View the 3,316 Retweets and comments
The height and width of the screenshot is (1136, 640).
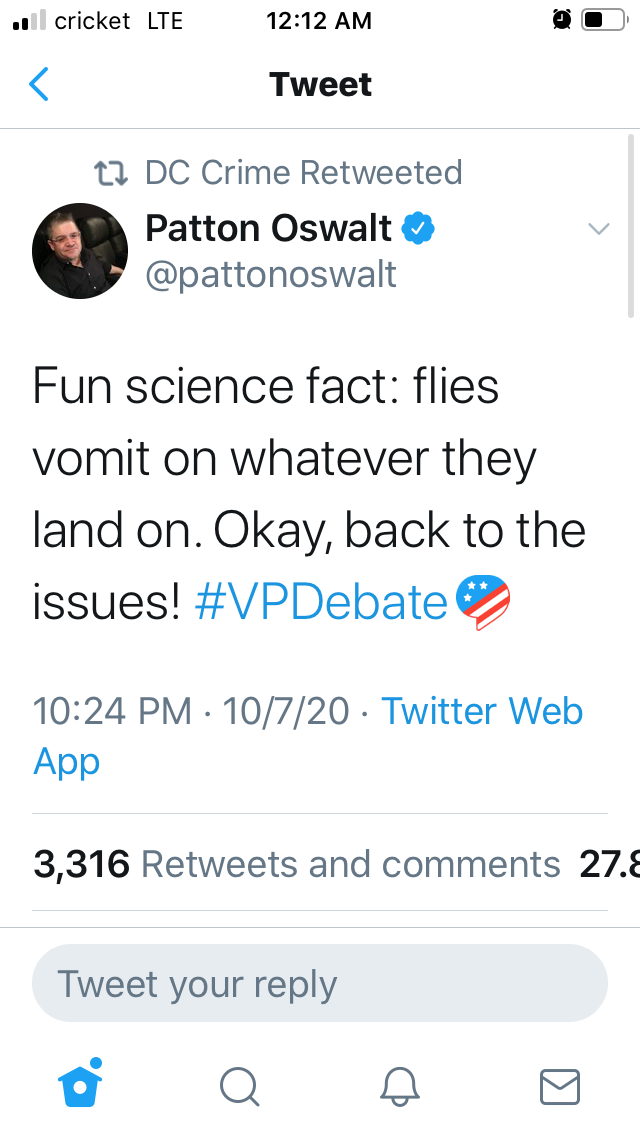(297, 864)
